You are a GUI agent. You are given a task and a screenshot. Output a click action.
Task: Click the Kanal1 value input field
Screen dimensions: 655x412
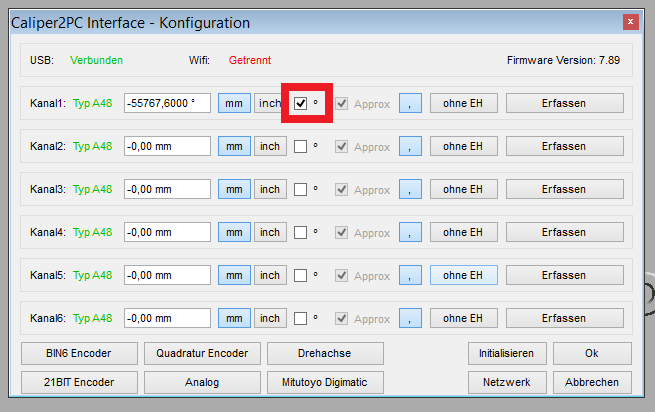tap(167, 103)
